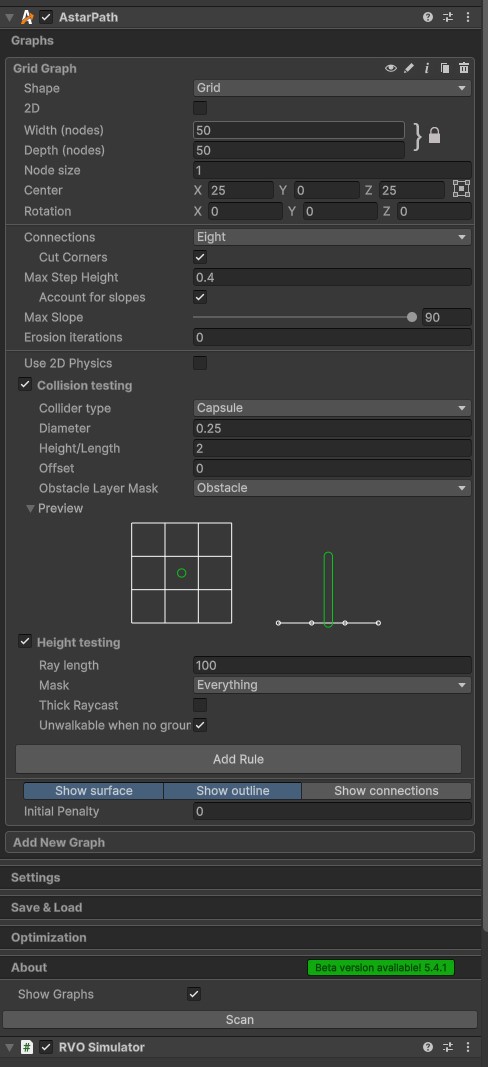Open Grid Graph info via the i icon
This screenshot has height=1067, width=488.
pyautogui.click(x=427, y=68)
